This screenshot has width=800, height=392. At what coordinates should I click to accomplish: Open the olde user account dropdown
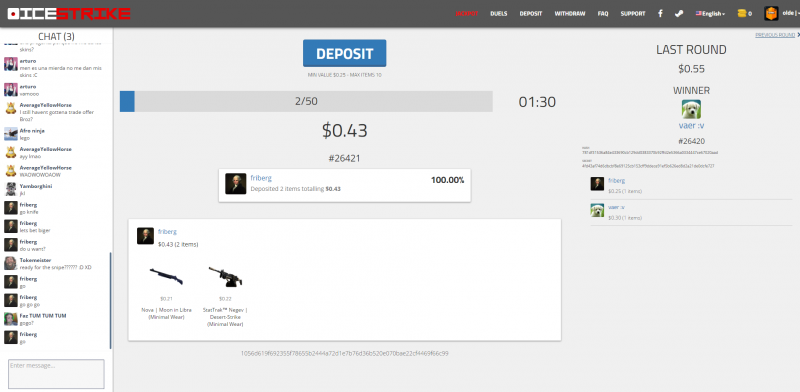point(790,14)
